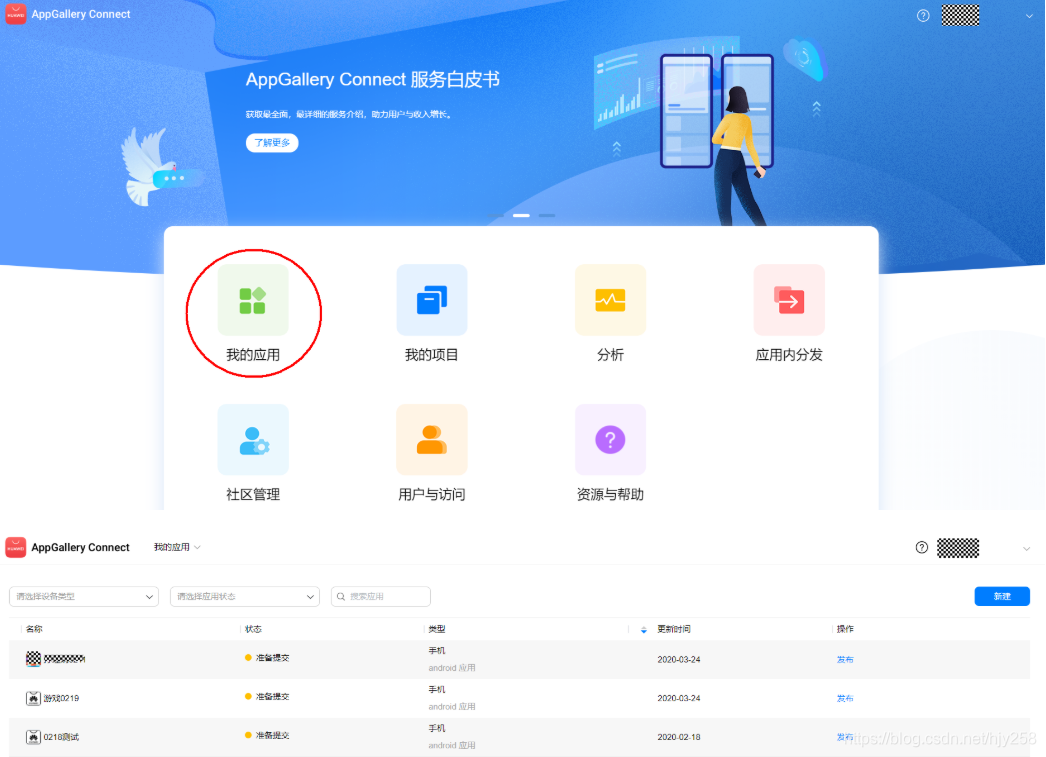Click the Huawei logo in top header
1046x757 pixels.
[x=16, y=14]
